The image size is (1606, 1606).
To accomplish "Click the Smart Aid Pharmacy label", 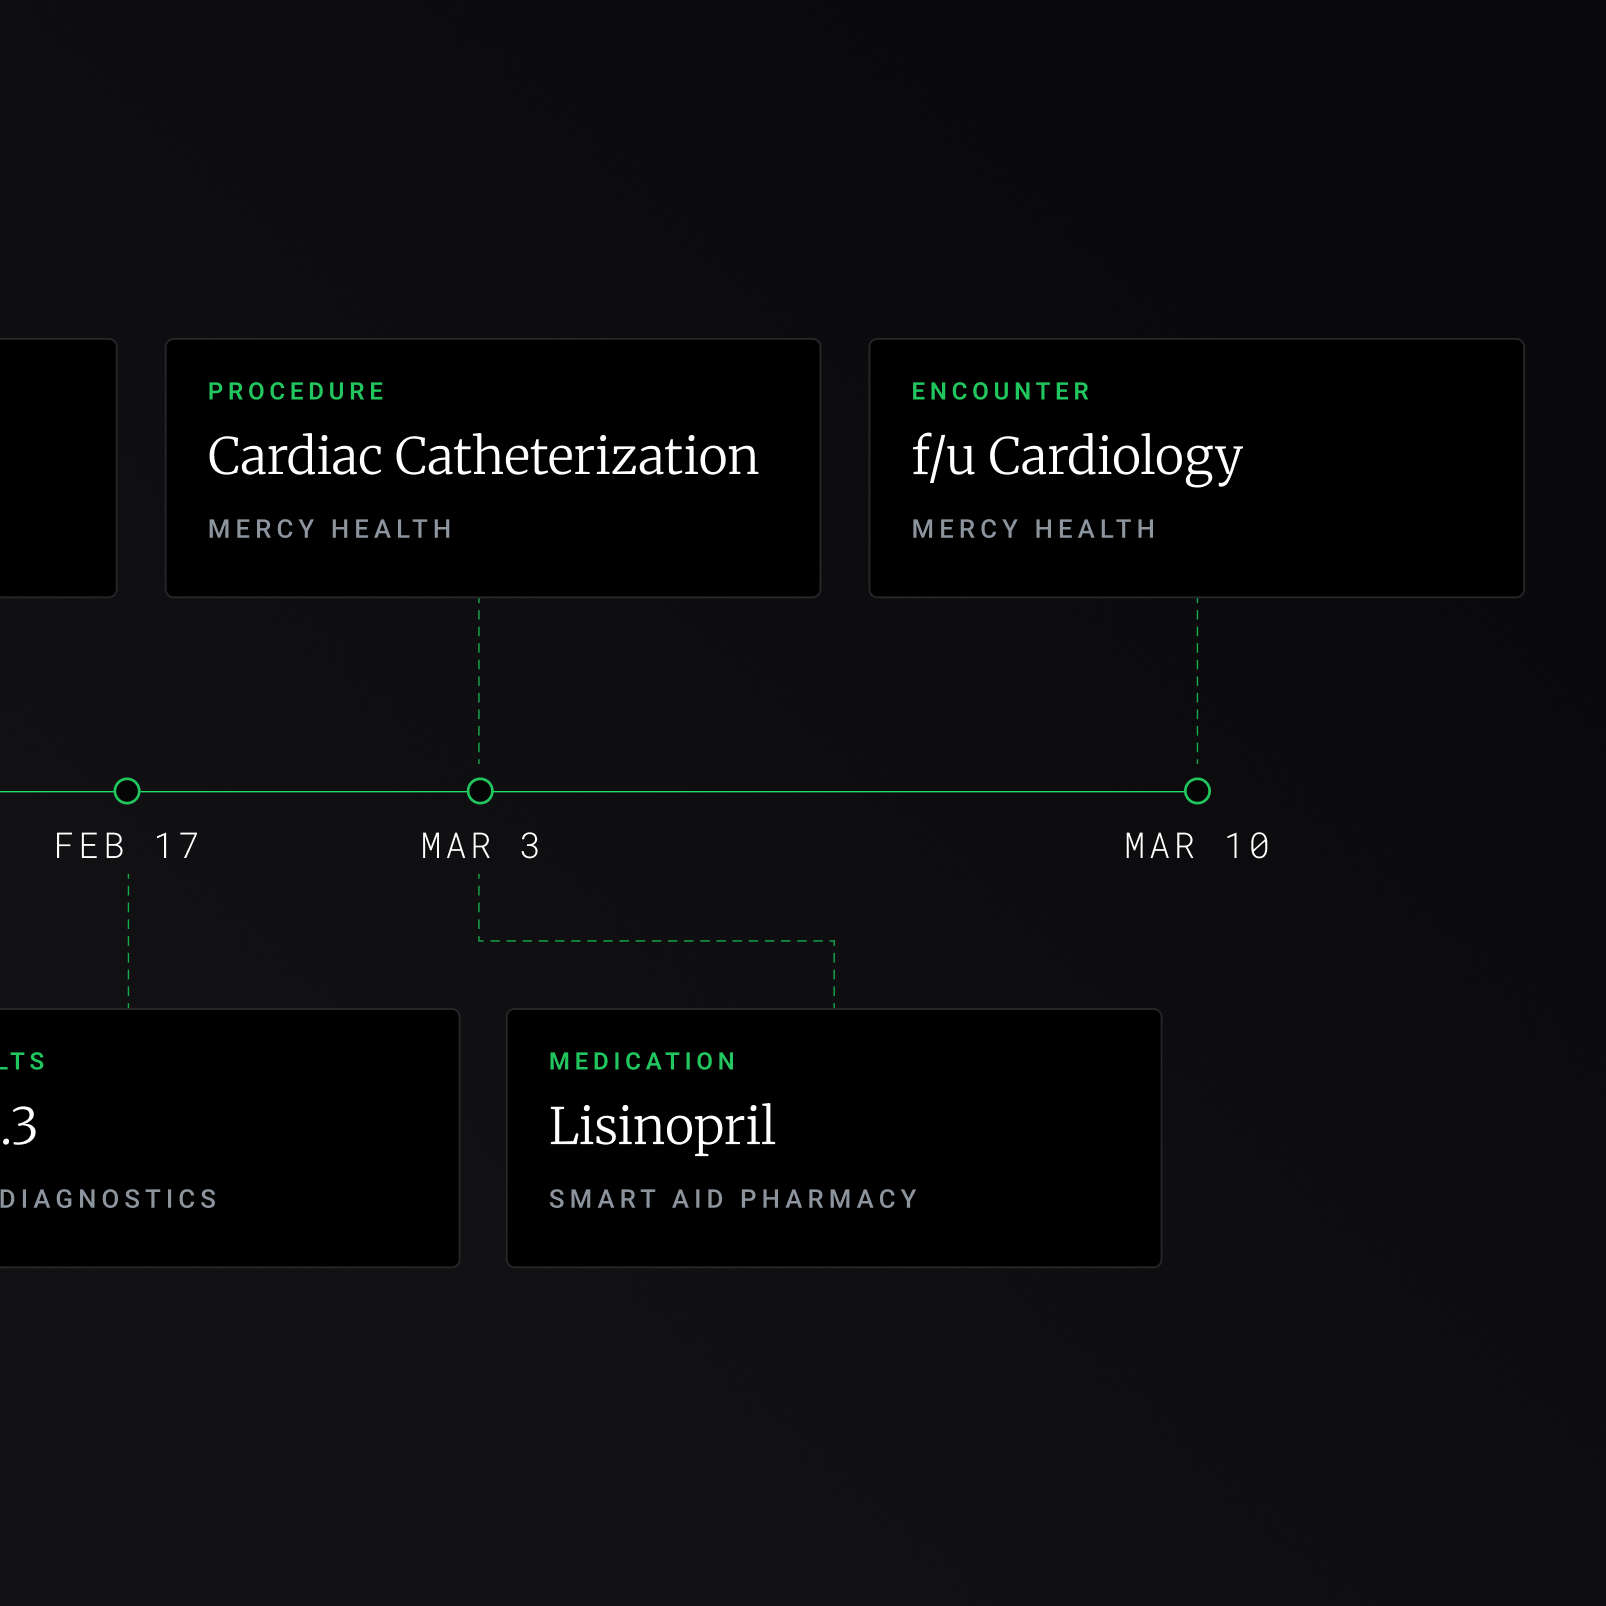I will 733,1198.
